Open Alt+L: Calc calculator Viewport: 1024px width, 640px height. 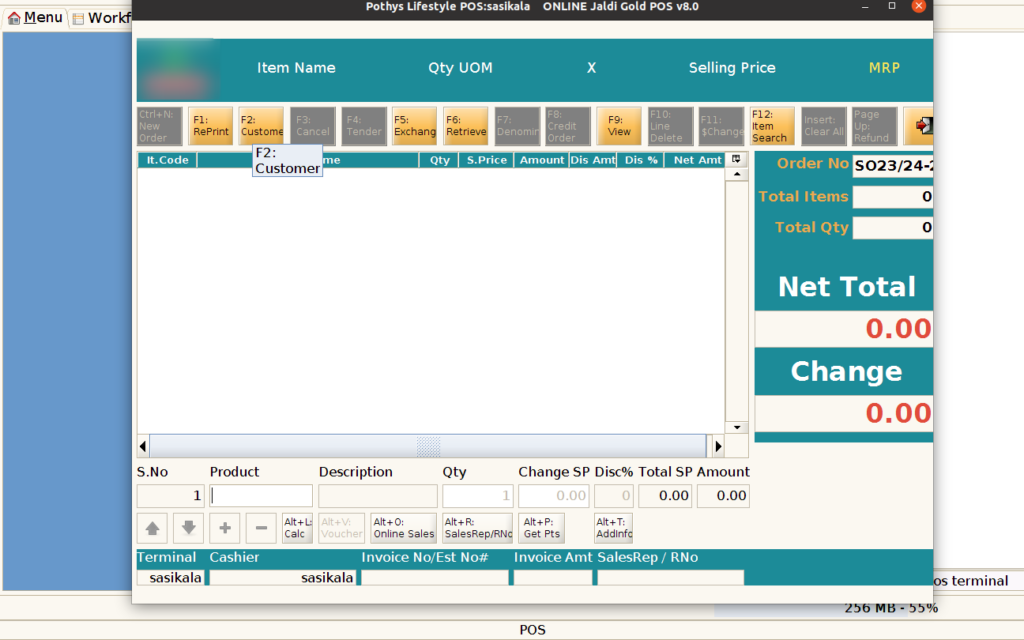point(297,528)
